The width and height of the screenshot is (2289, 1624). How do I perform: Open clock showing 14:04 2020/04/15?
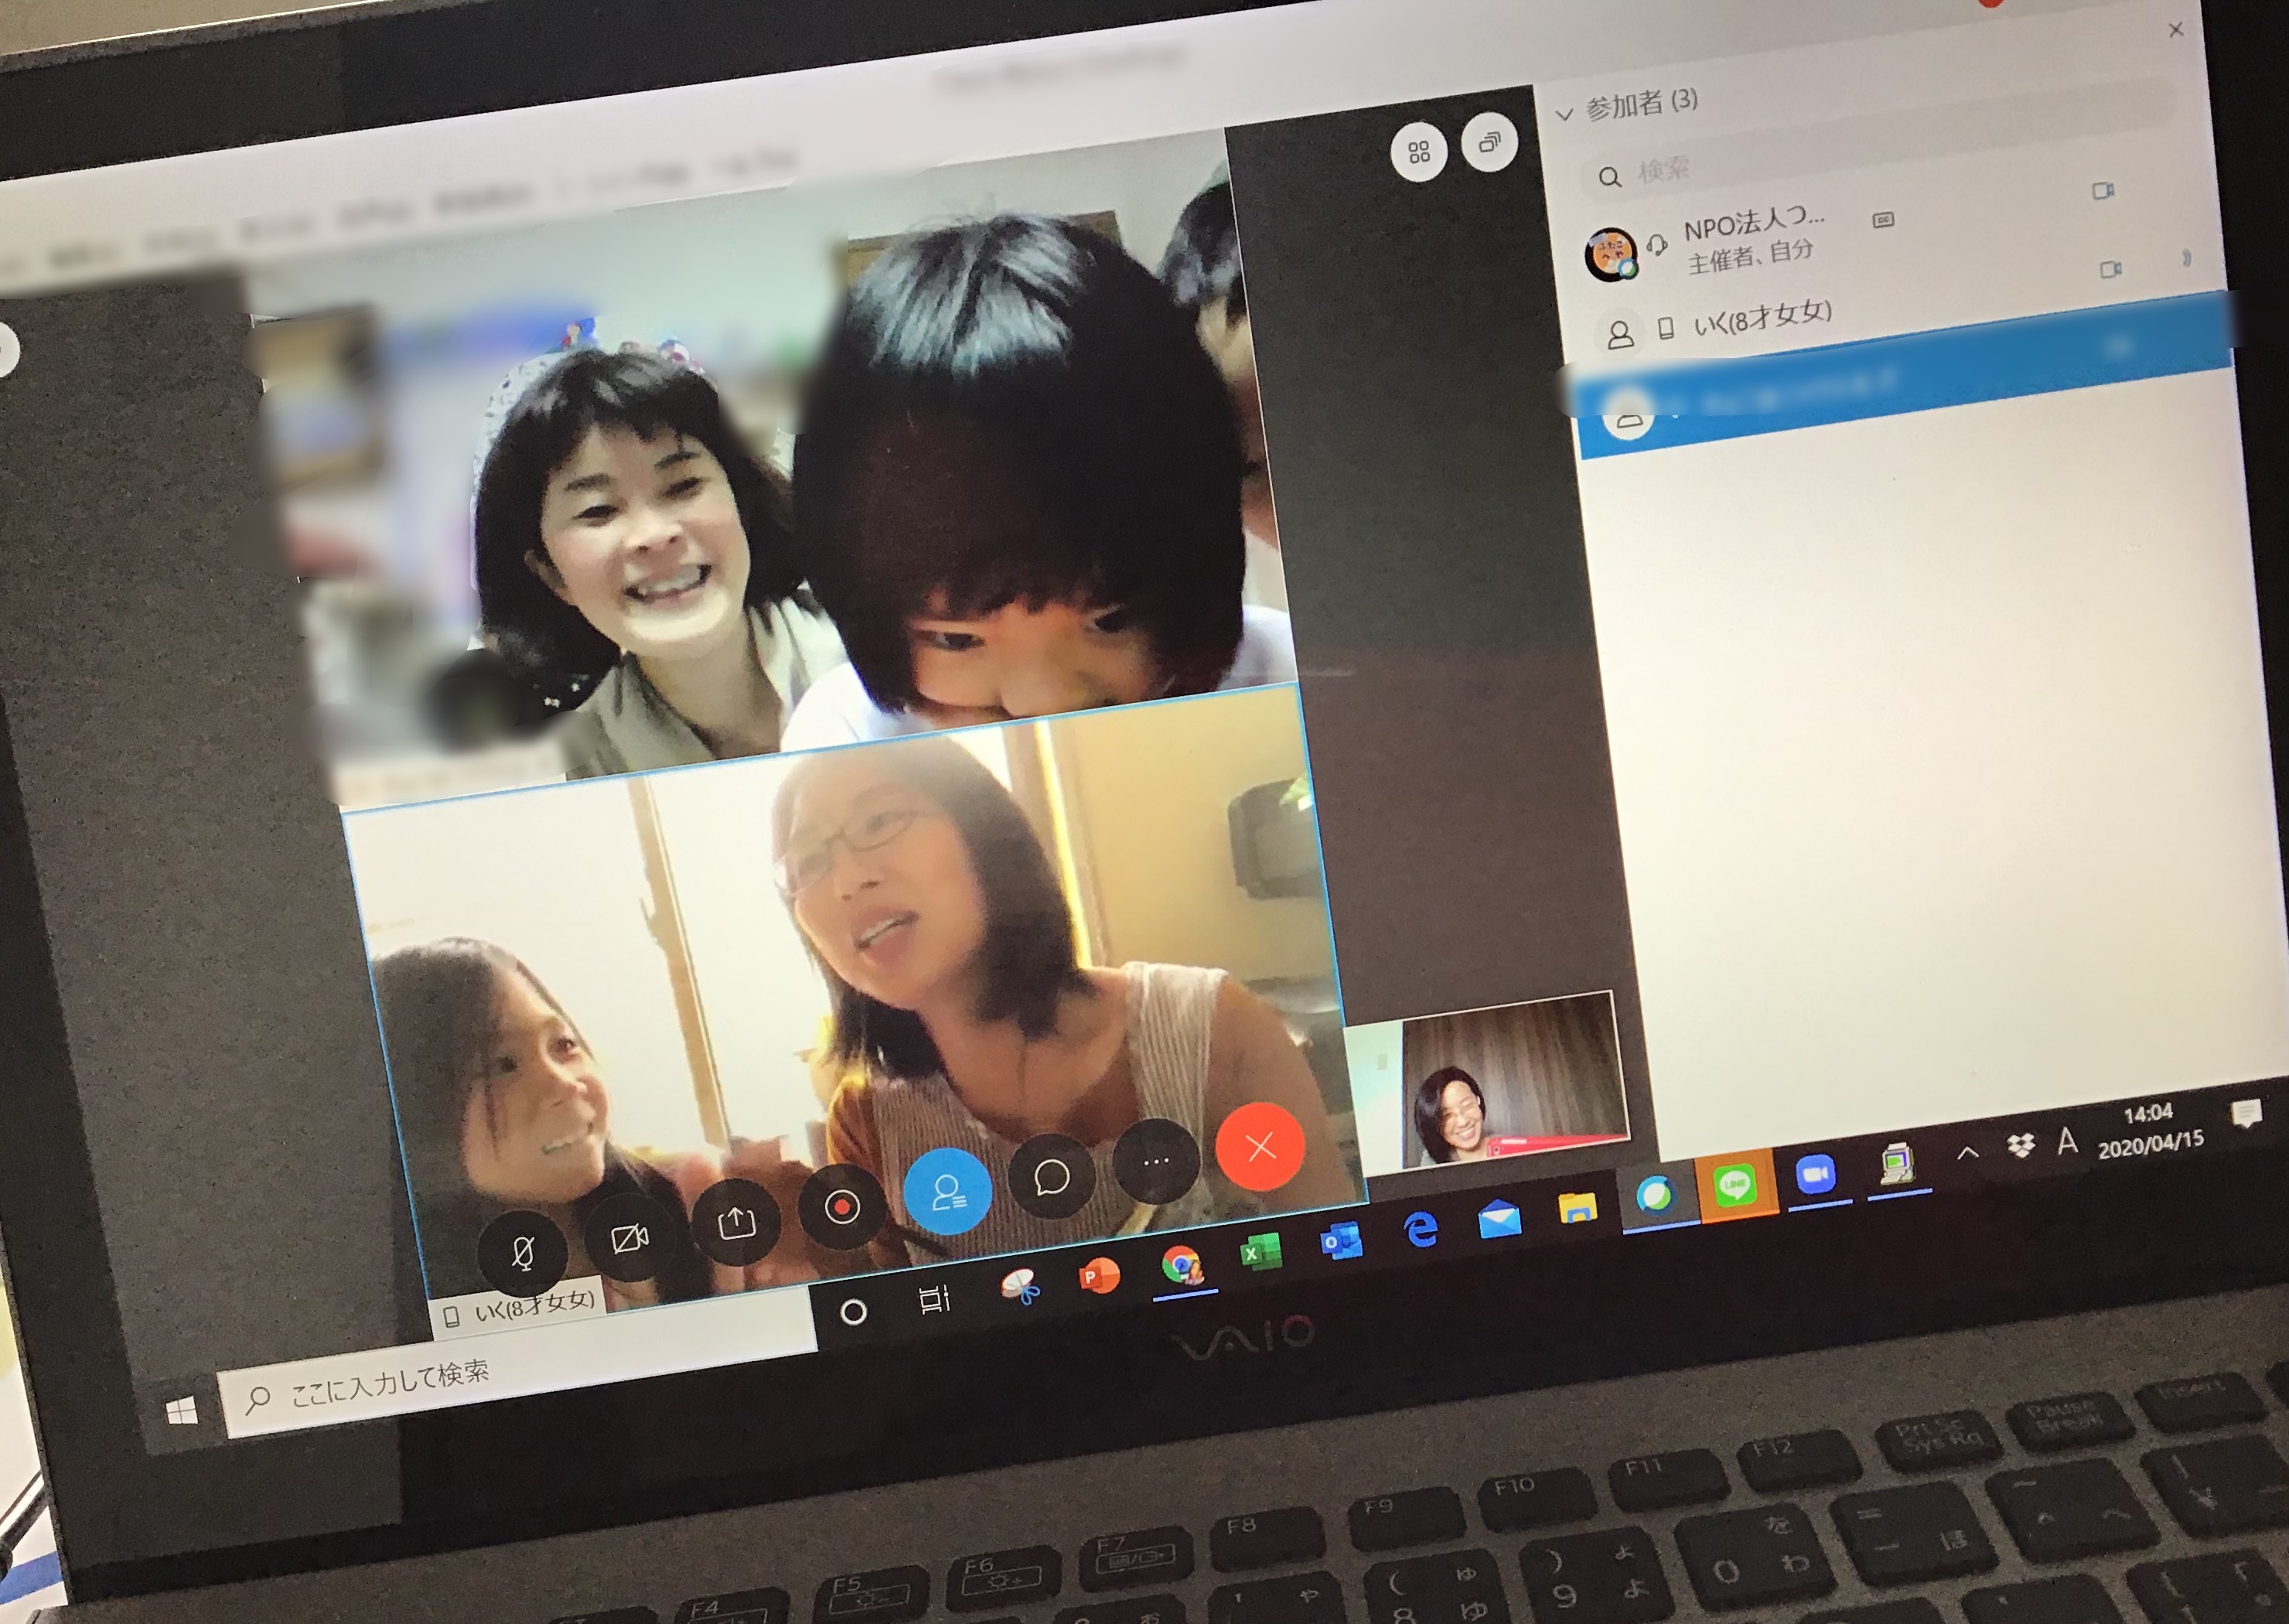click(x=2150, y=1130)
